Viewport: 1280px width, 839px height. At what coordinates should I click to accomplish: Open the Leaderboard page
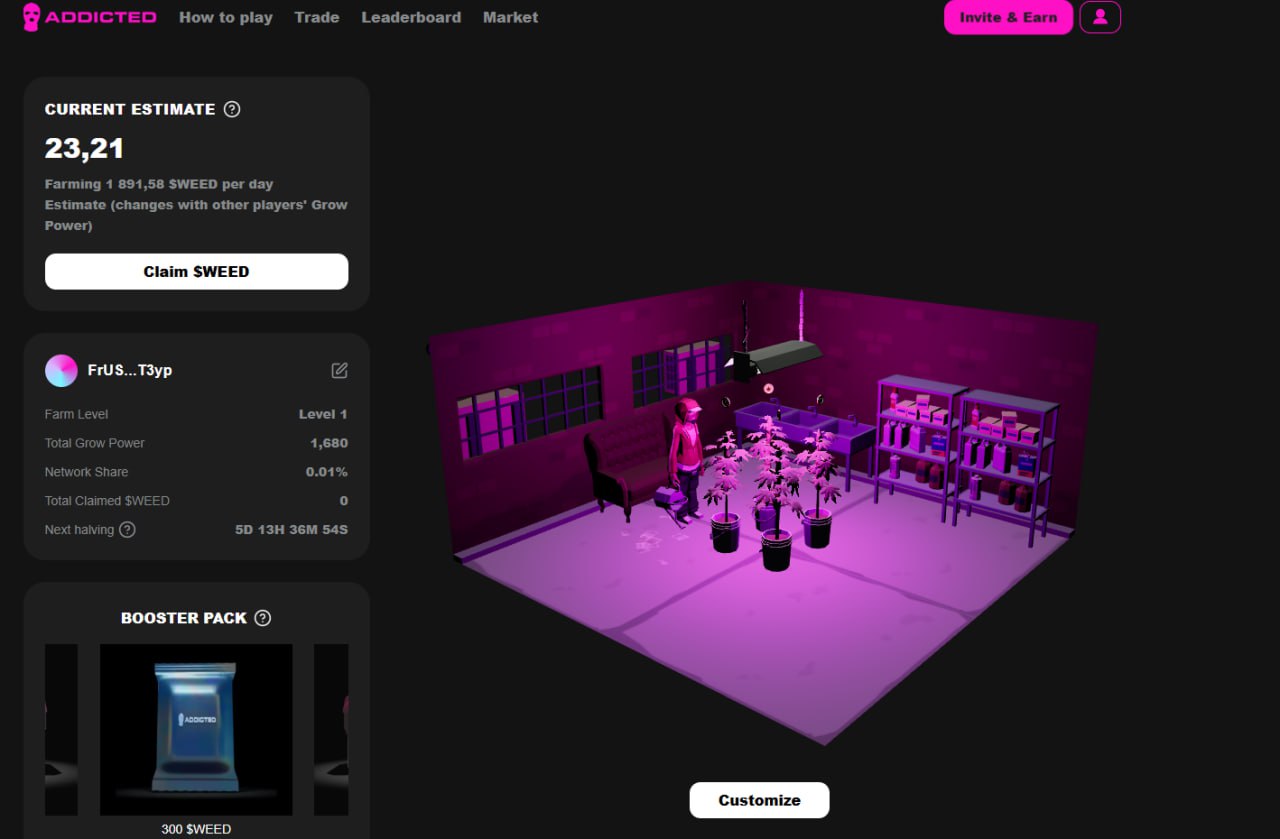point(411,17)
